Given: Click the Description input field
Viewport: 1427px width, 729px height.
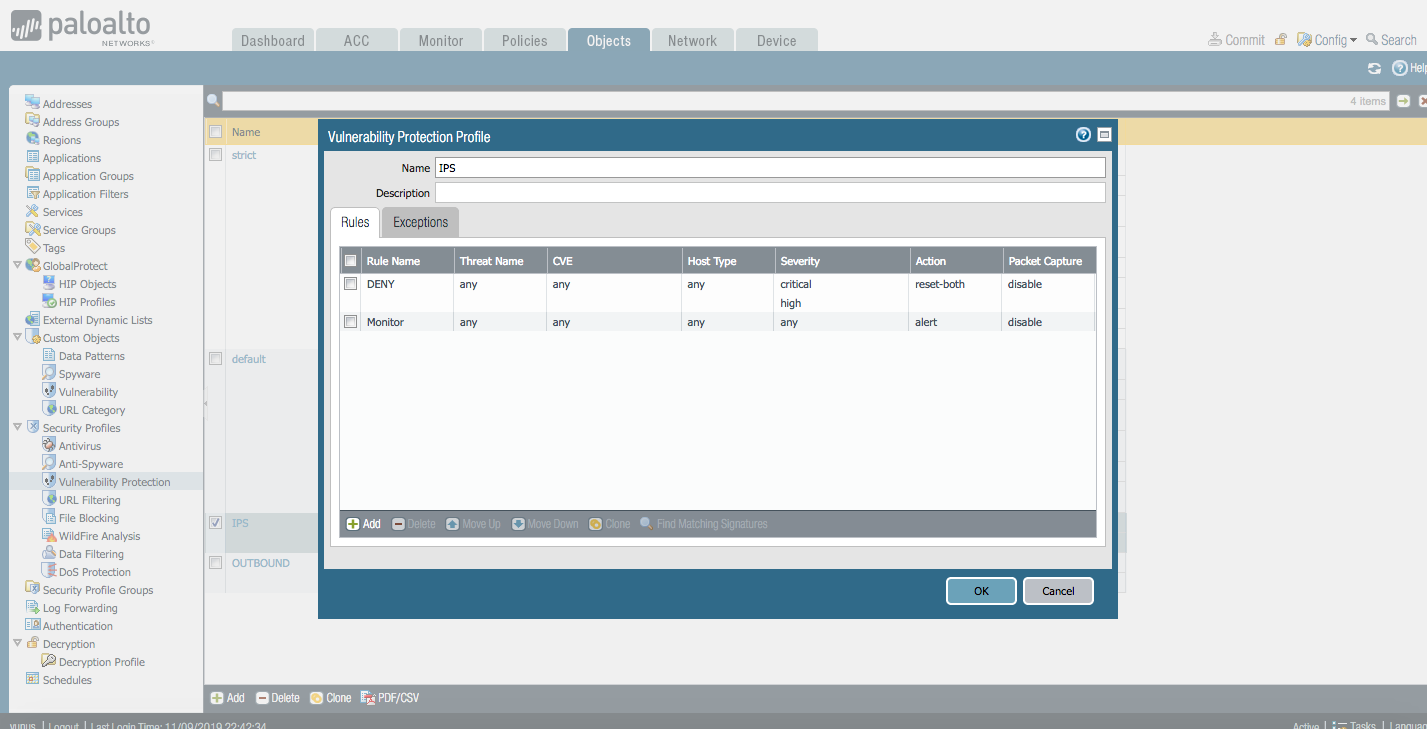Looking at the screenshot, I should pos(770,193).
